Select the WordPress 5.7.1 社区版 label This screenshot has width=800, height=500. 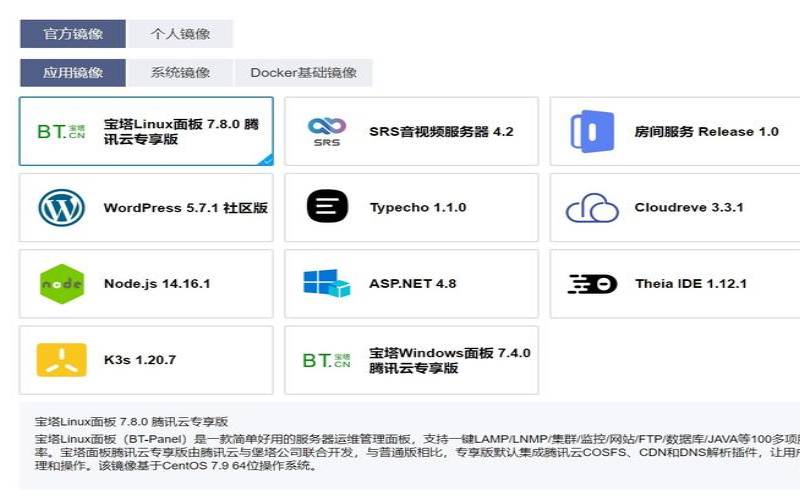point(186,208)
